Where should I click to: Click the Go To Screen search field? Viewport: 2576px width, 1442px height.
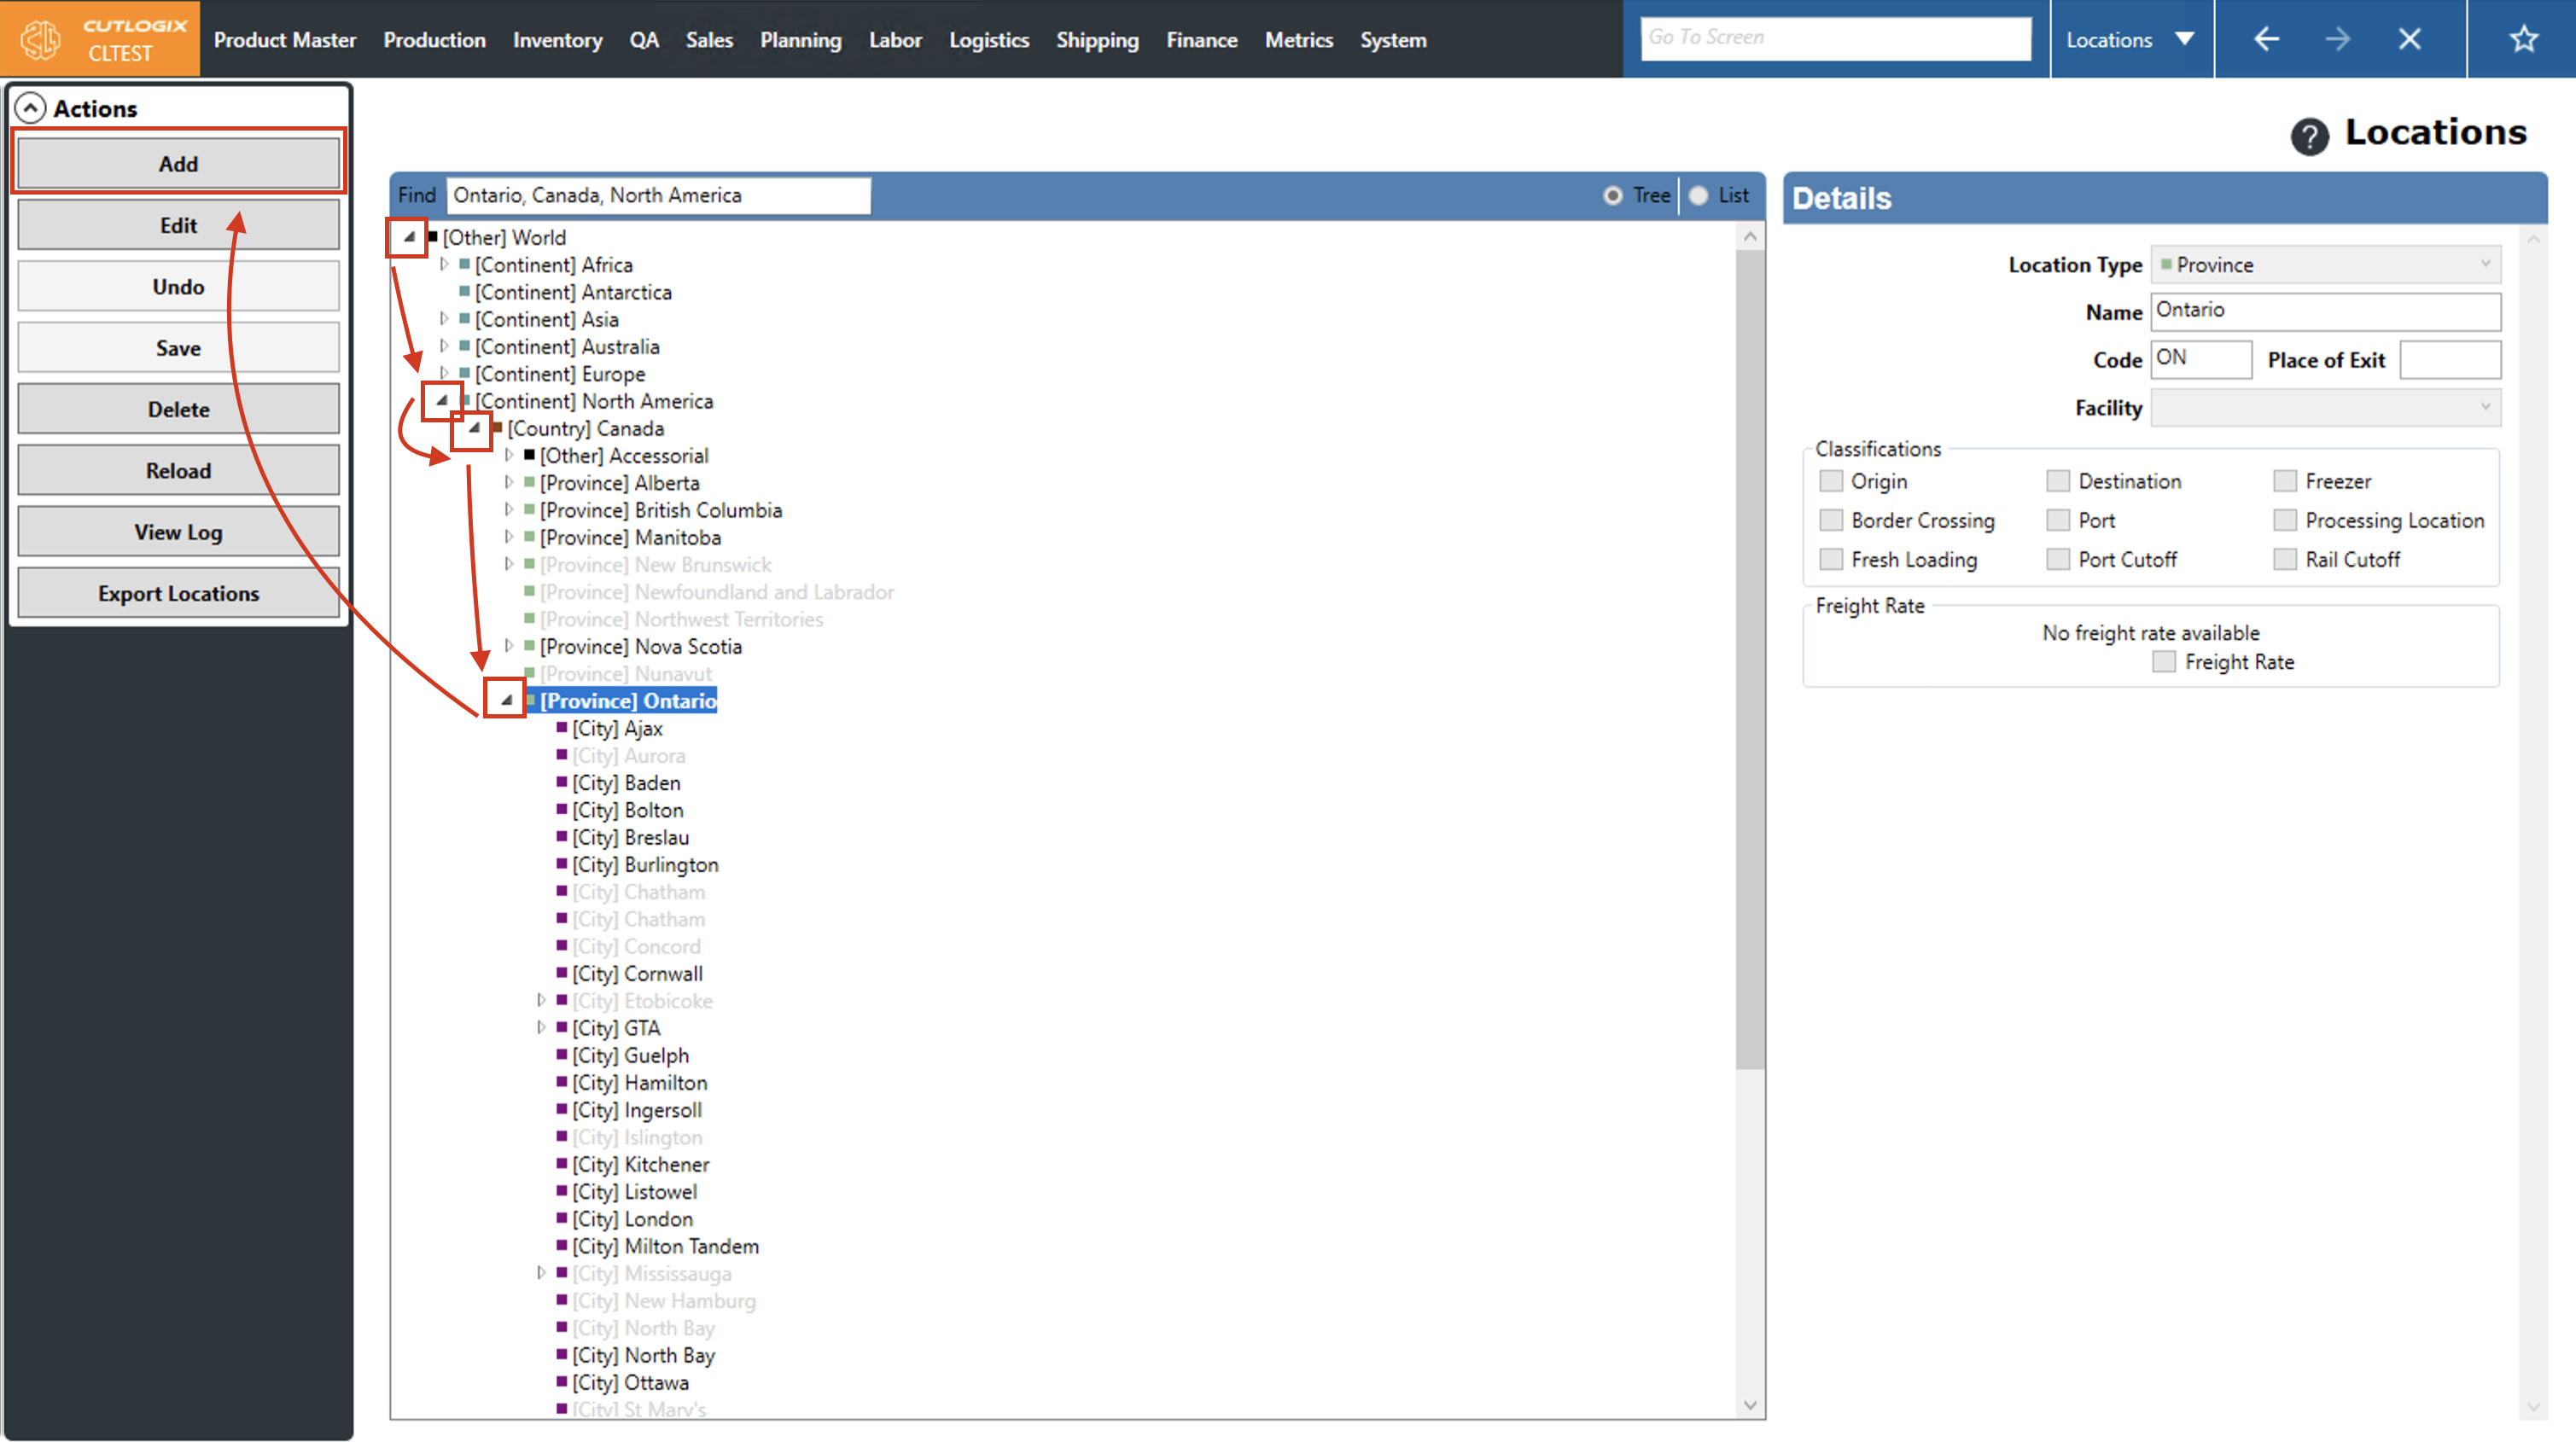[1834, 38]
